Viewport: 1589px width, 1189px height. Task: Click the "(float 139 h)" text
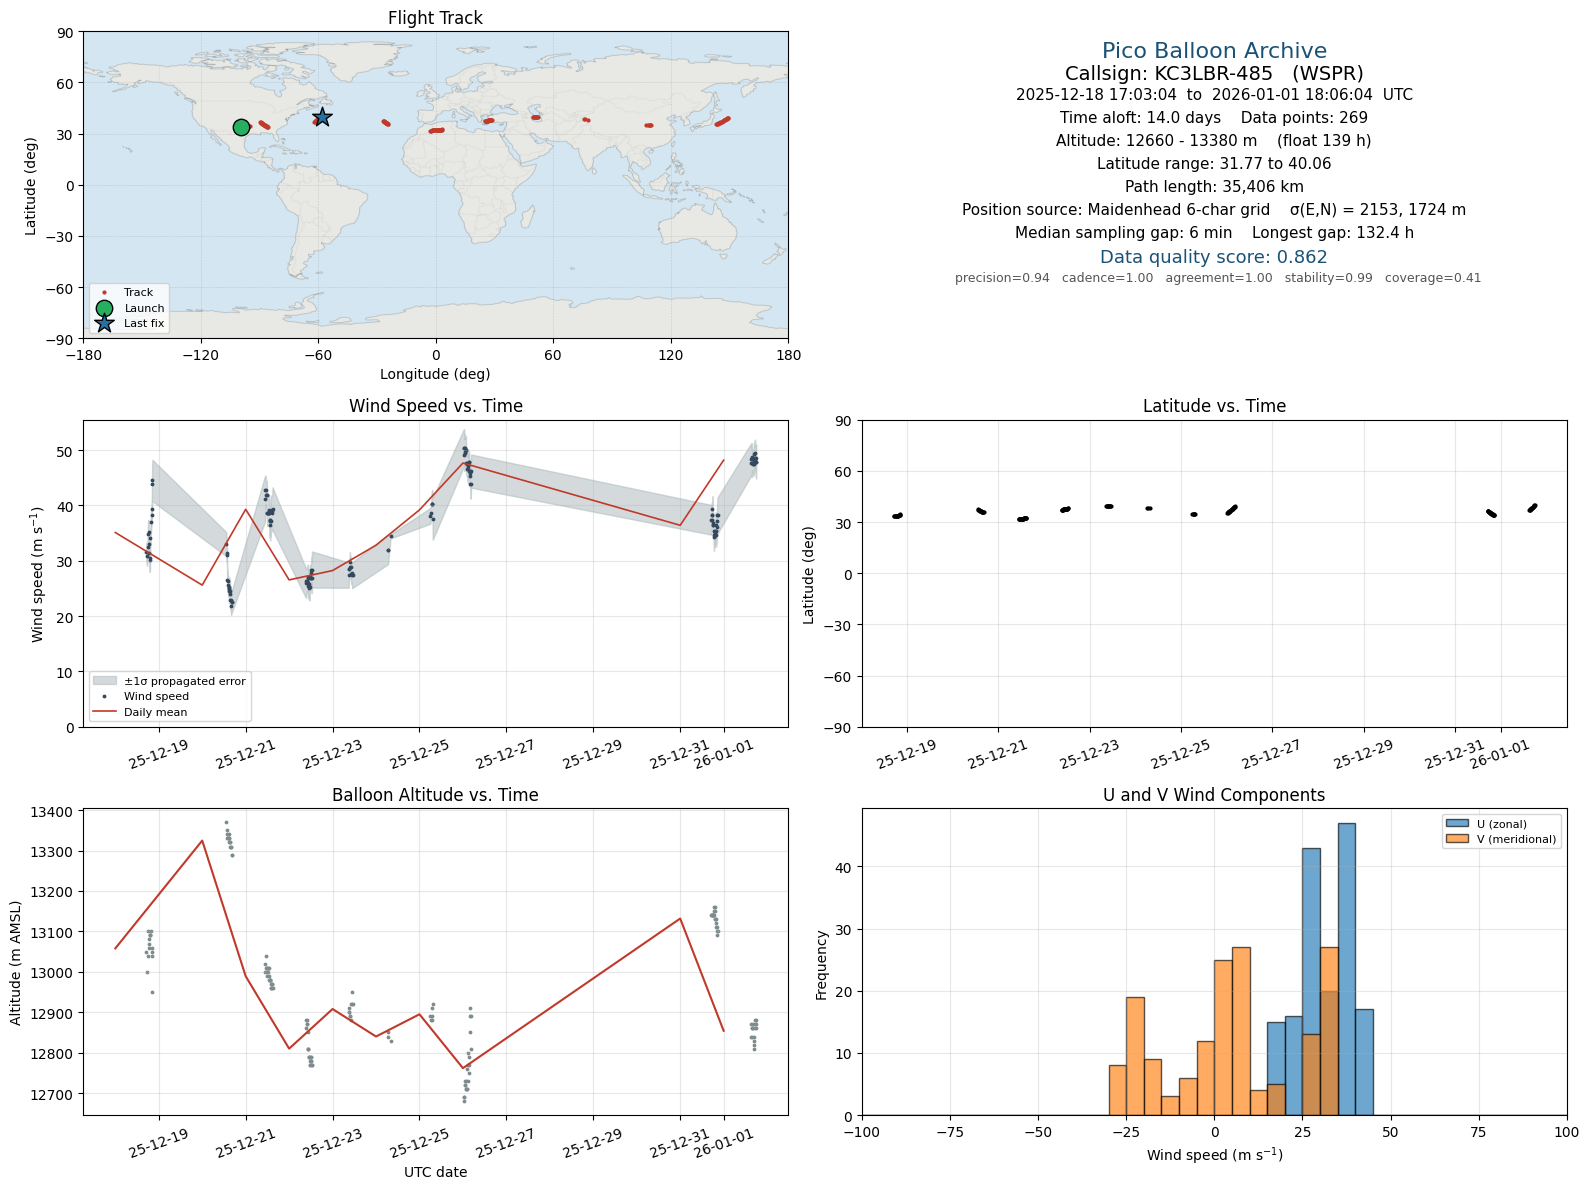(1324, 141)
